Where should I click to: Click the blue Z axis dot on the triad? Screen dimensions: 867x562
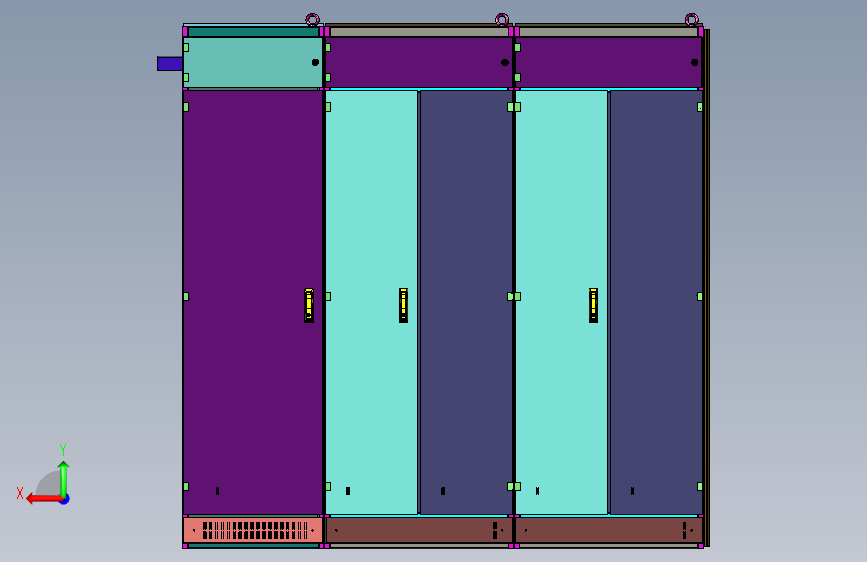click(65, 499)
